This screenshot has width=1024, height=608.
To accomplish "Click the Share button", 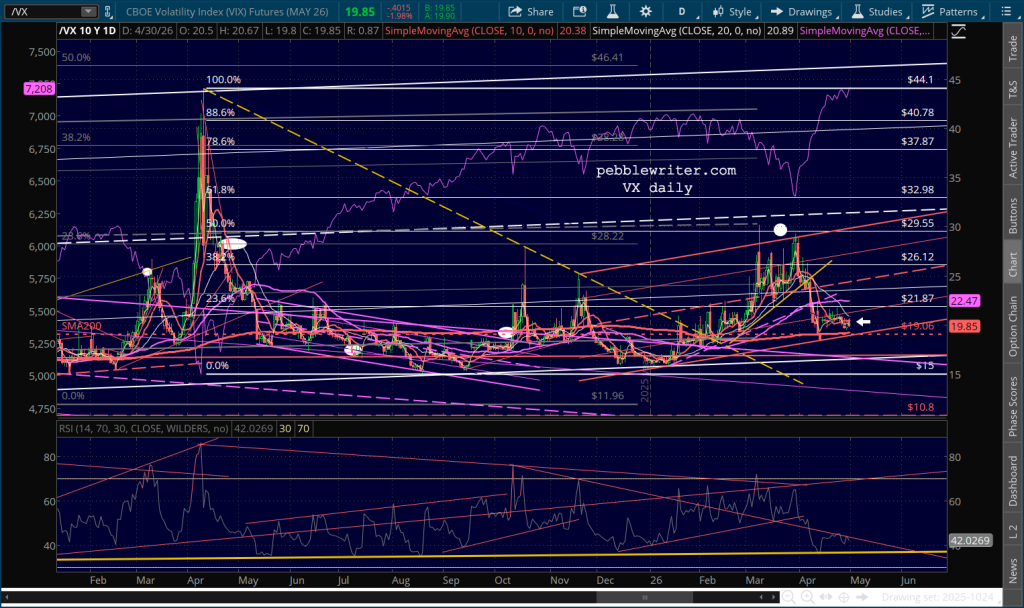I will (531, 12).
